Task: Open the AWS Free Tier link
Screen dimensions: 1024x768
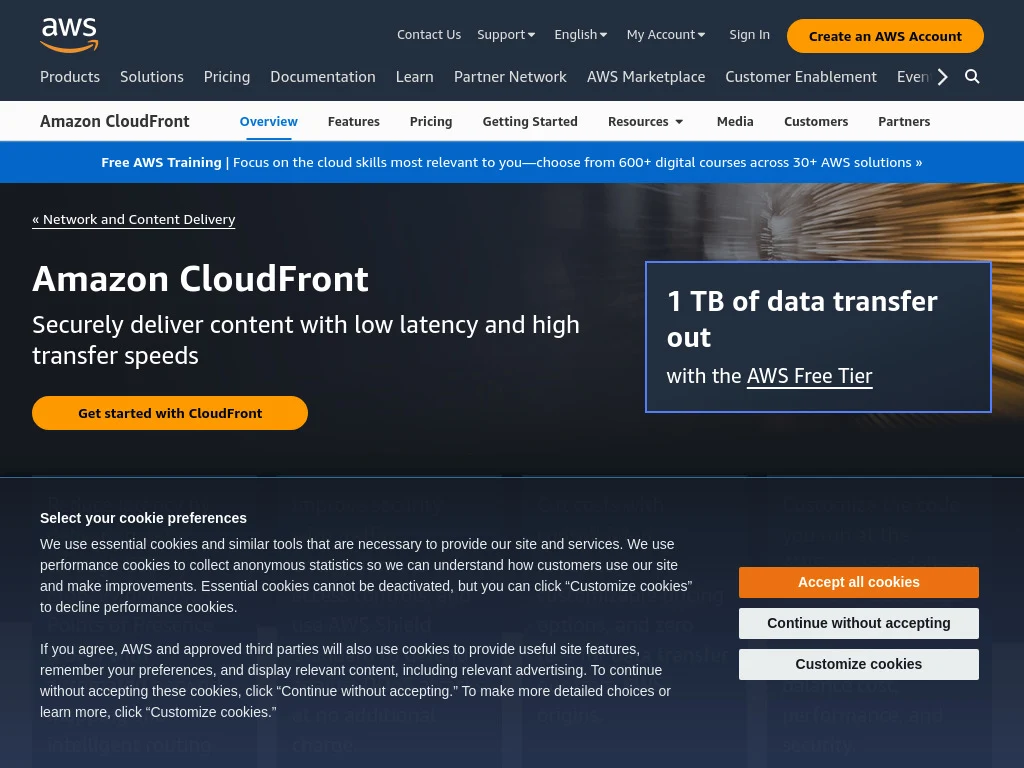Action: [x=809, y=376]
